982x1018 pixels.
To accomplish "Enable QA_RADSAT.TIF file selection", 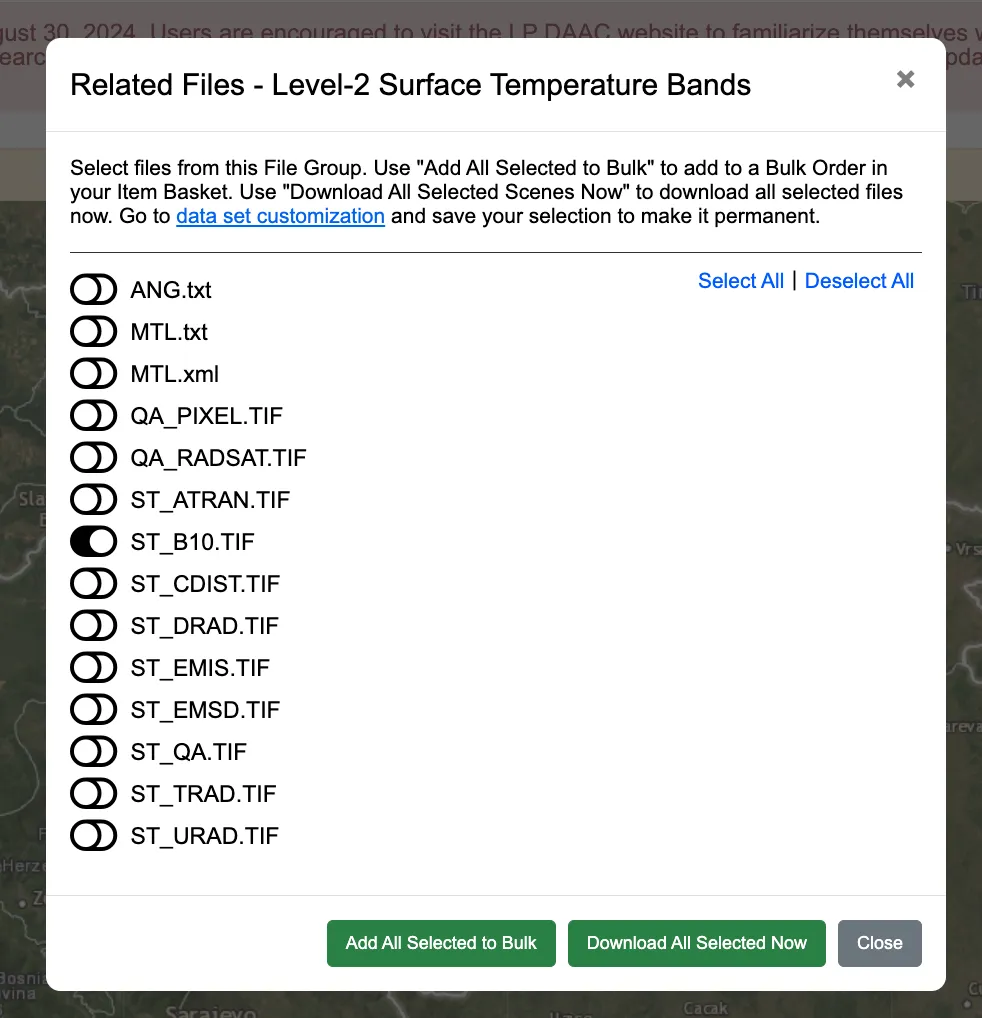I will pyautogui.click(x=93, y=458).
